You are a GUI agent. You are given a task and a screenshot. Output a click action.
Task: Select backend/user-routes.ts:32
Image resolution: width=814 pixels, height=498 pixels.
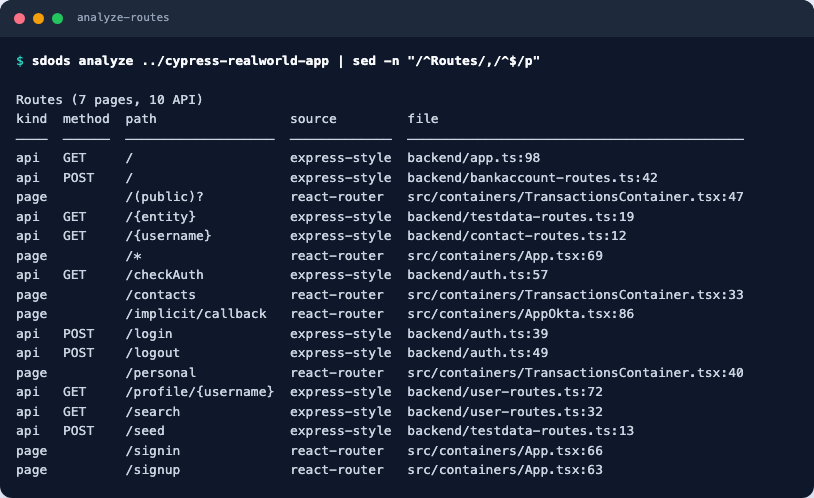pyautogui.click(x=505, y=411)
